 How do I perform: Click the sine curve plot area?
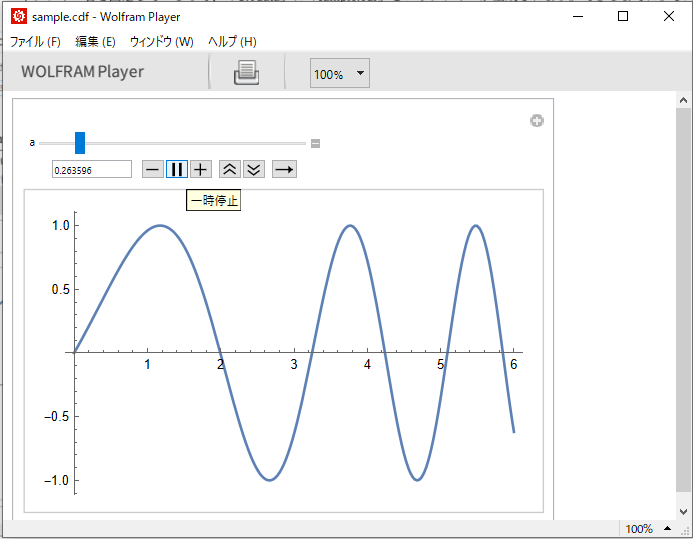(283, 351)
